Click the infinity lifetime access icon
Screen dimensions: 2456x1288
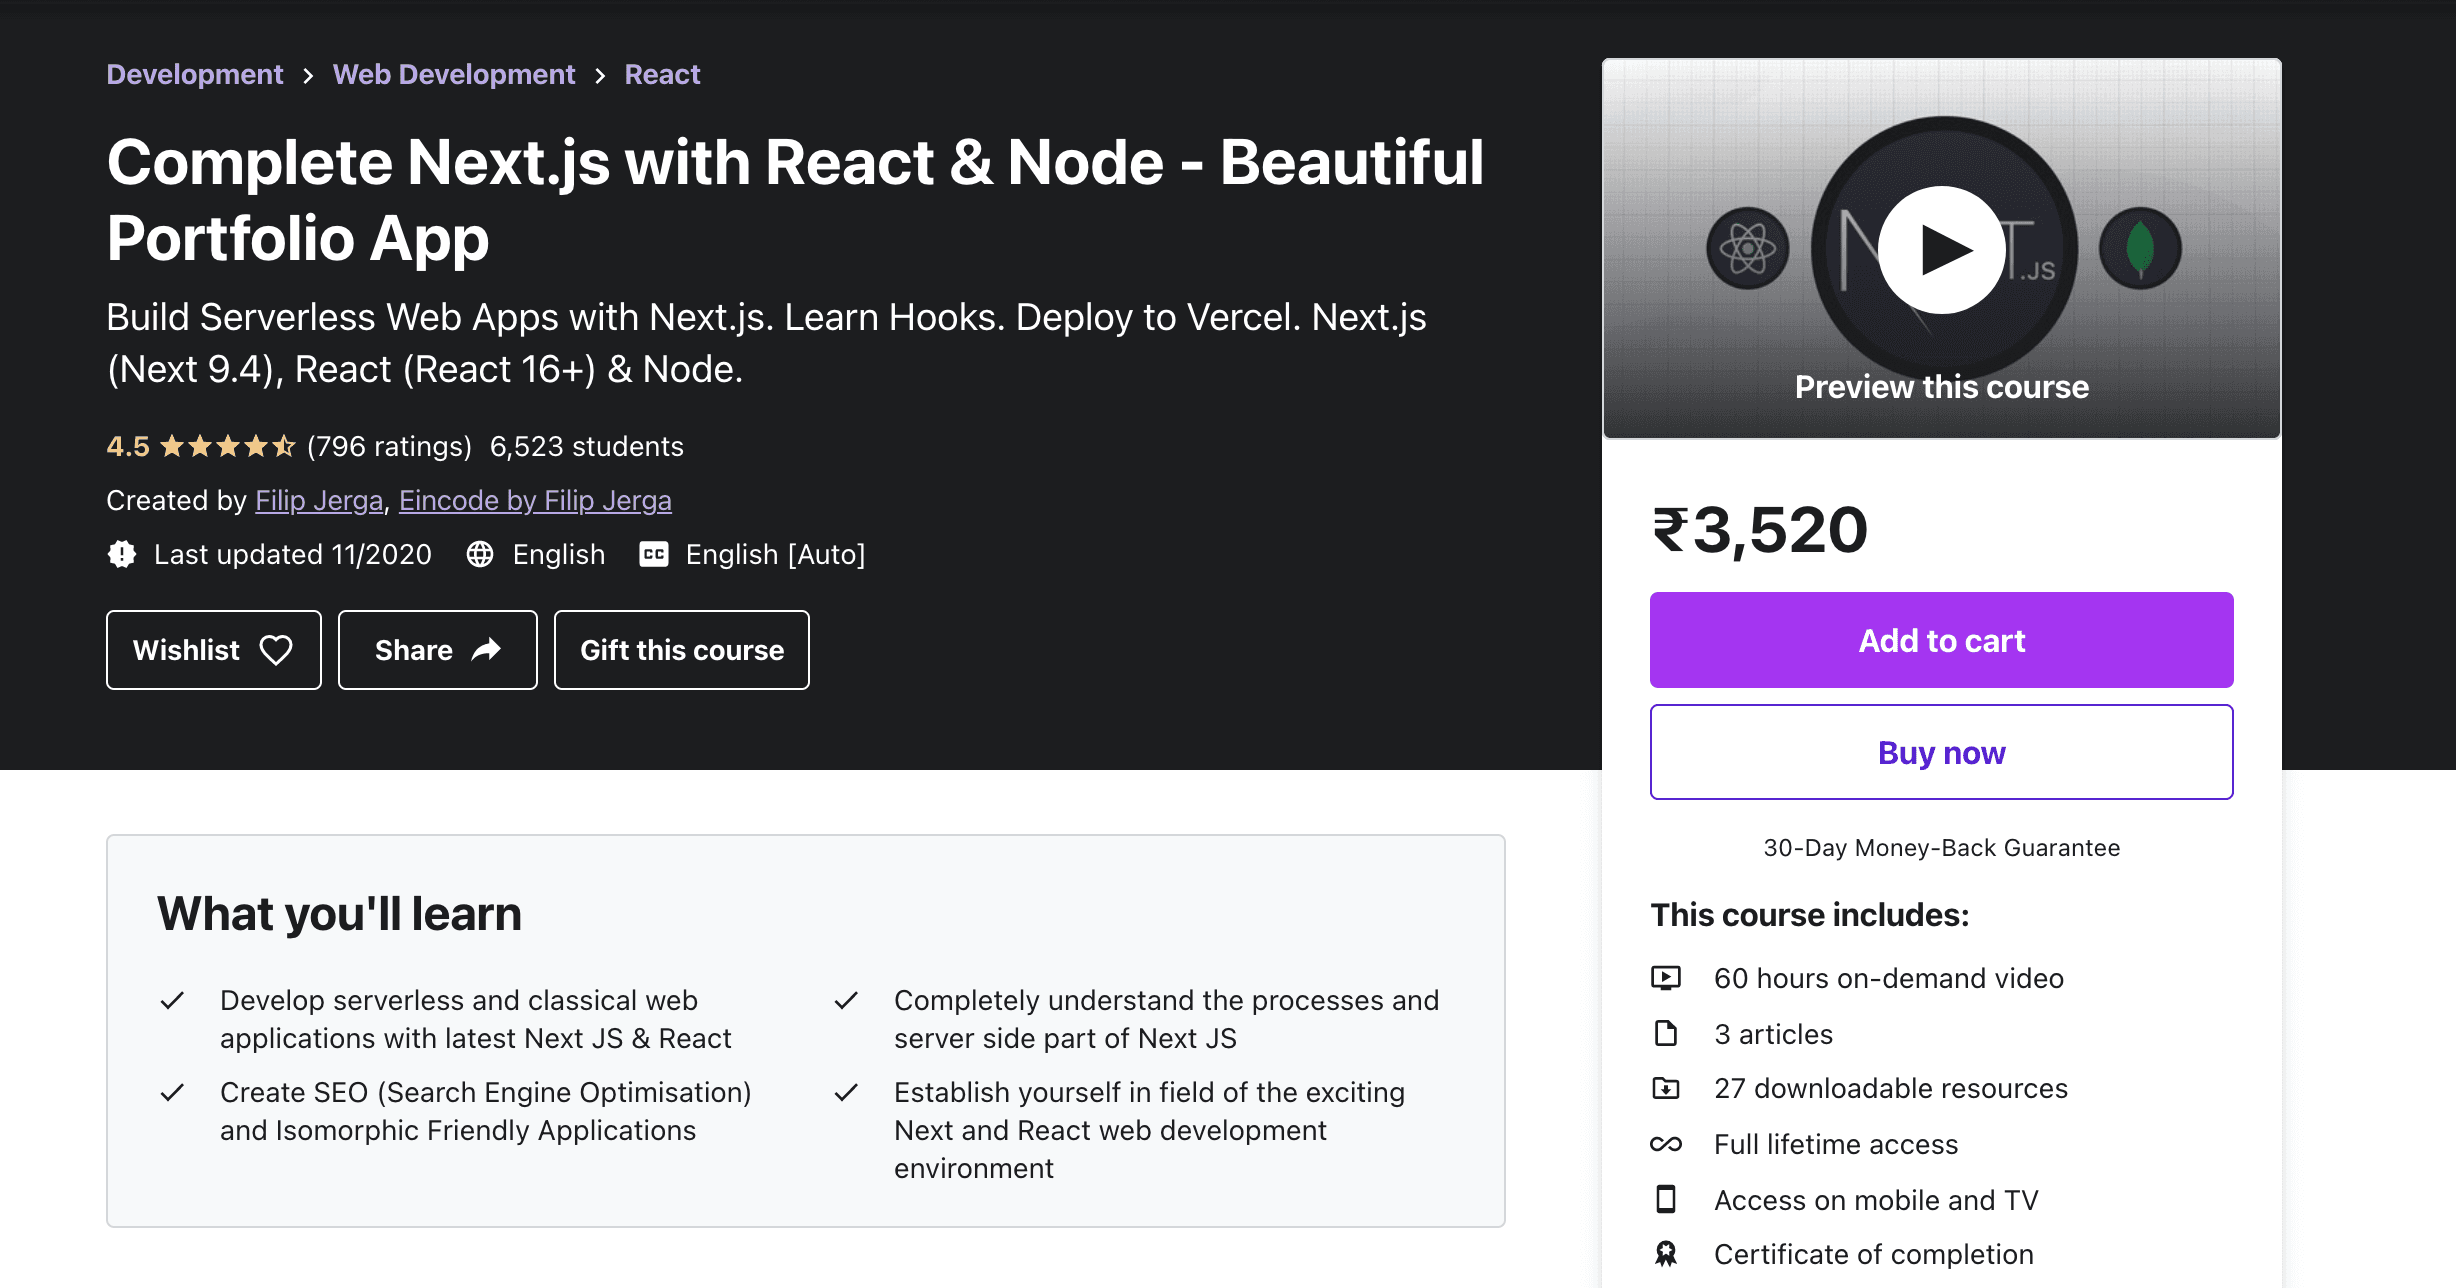[1666, 1144]
